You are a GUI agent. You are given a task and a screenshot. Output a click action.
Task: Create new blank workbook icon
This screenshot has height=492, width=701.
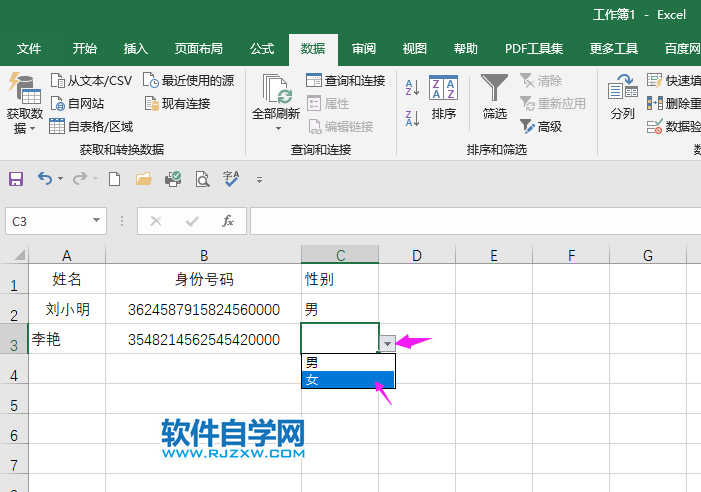point(114,179)
